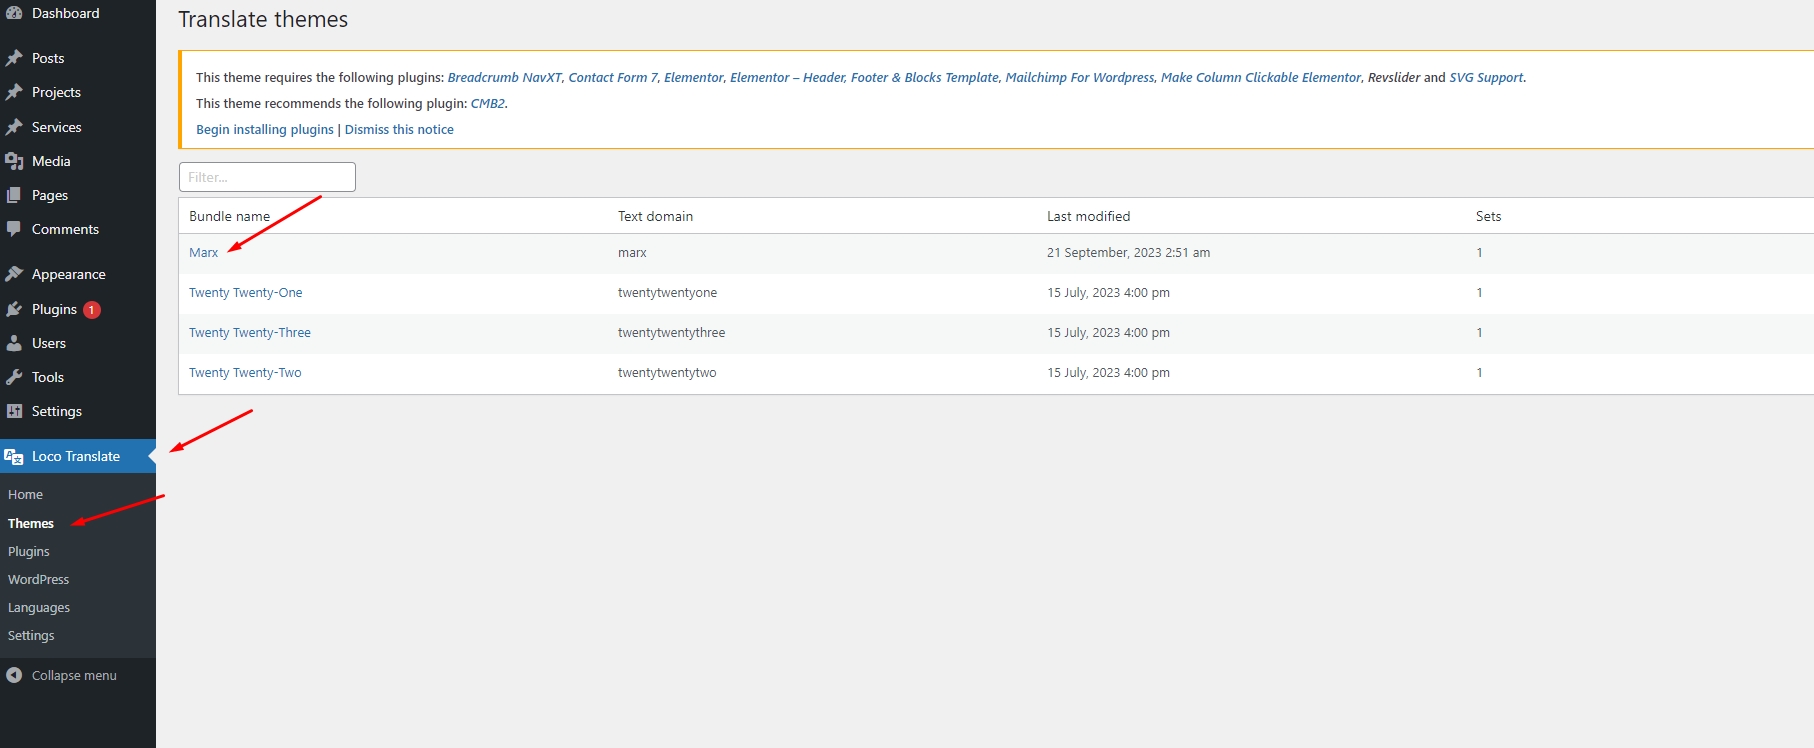Image resolution: width=1814 pixels, height=748 pixels.
Task: Sort by Last modified column header
Action: coord(1088,216)
